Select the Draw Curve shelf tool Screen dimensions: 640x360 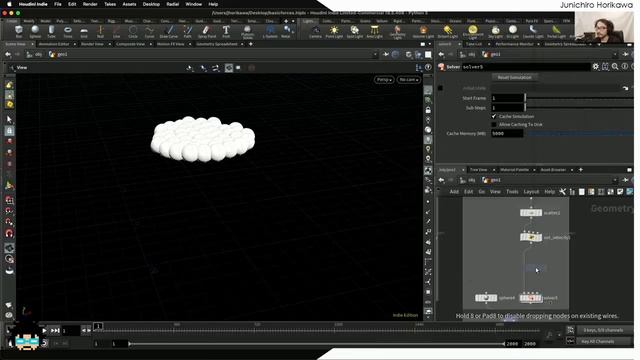[169, 31]
